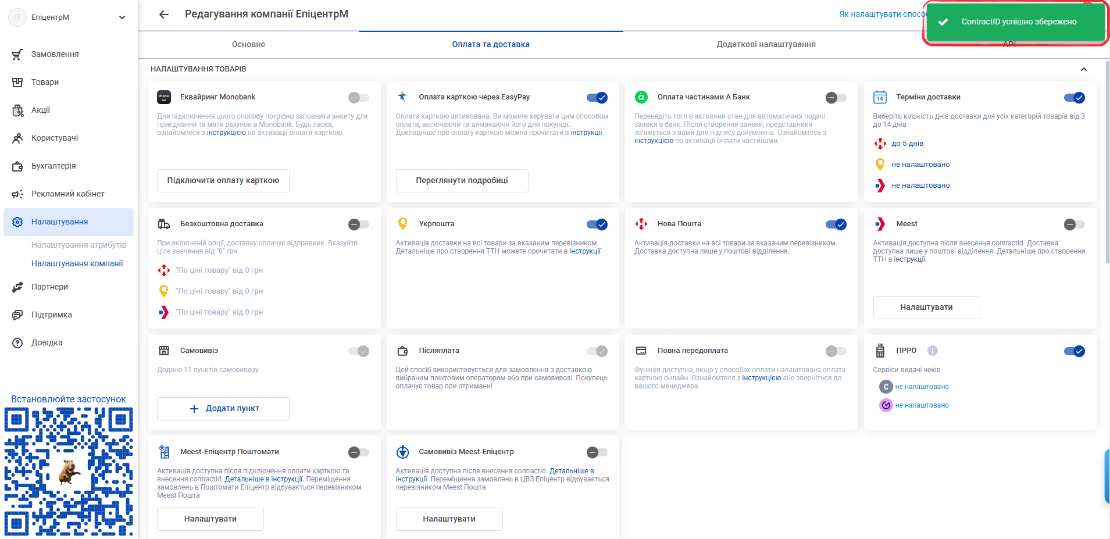Viewport: 1110px width, 539px height.
Task: Switch to the Основне tab
Action: tap(248, 44)
